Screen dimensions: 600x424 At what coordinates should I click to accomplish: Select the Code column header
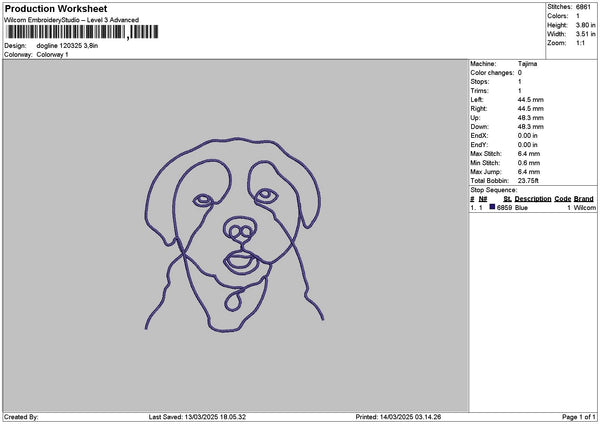click(x=562, y=199)
